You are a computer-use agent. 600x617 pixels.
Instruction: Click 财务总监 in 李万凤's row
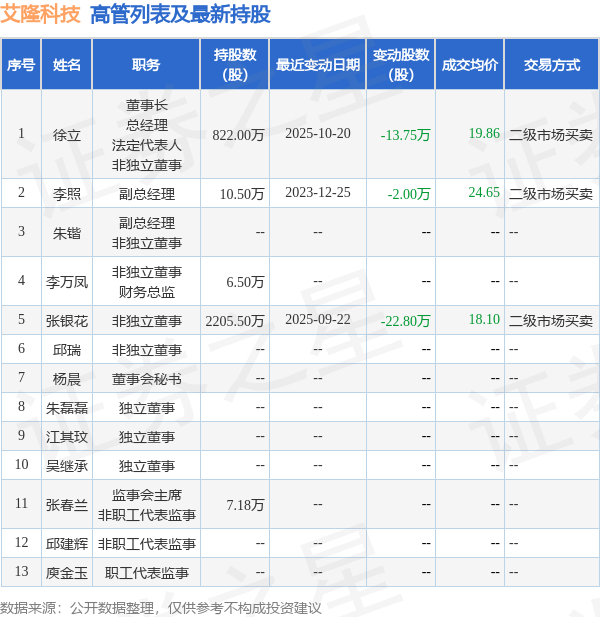146,292
